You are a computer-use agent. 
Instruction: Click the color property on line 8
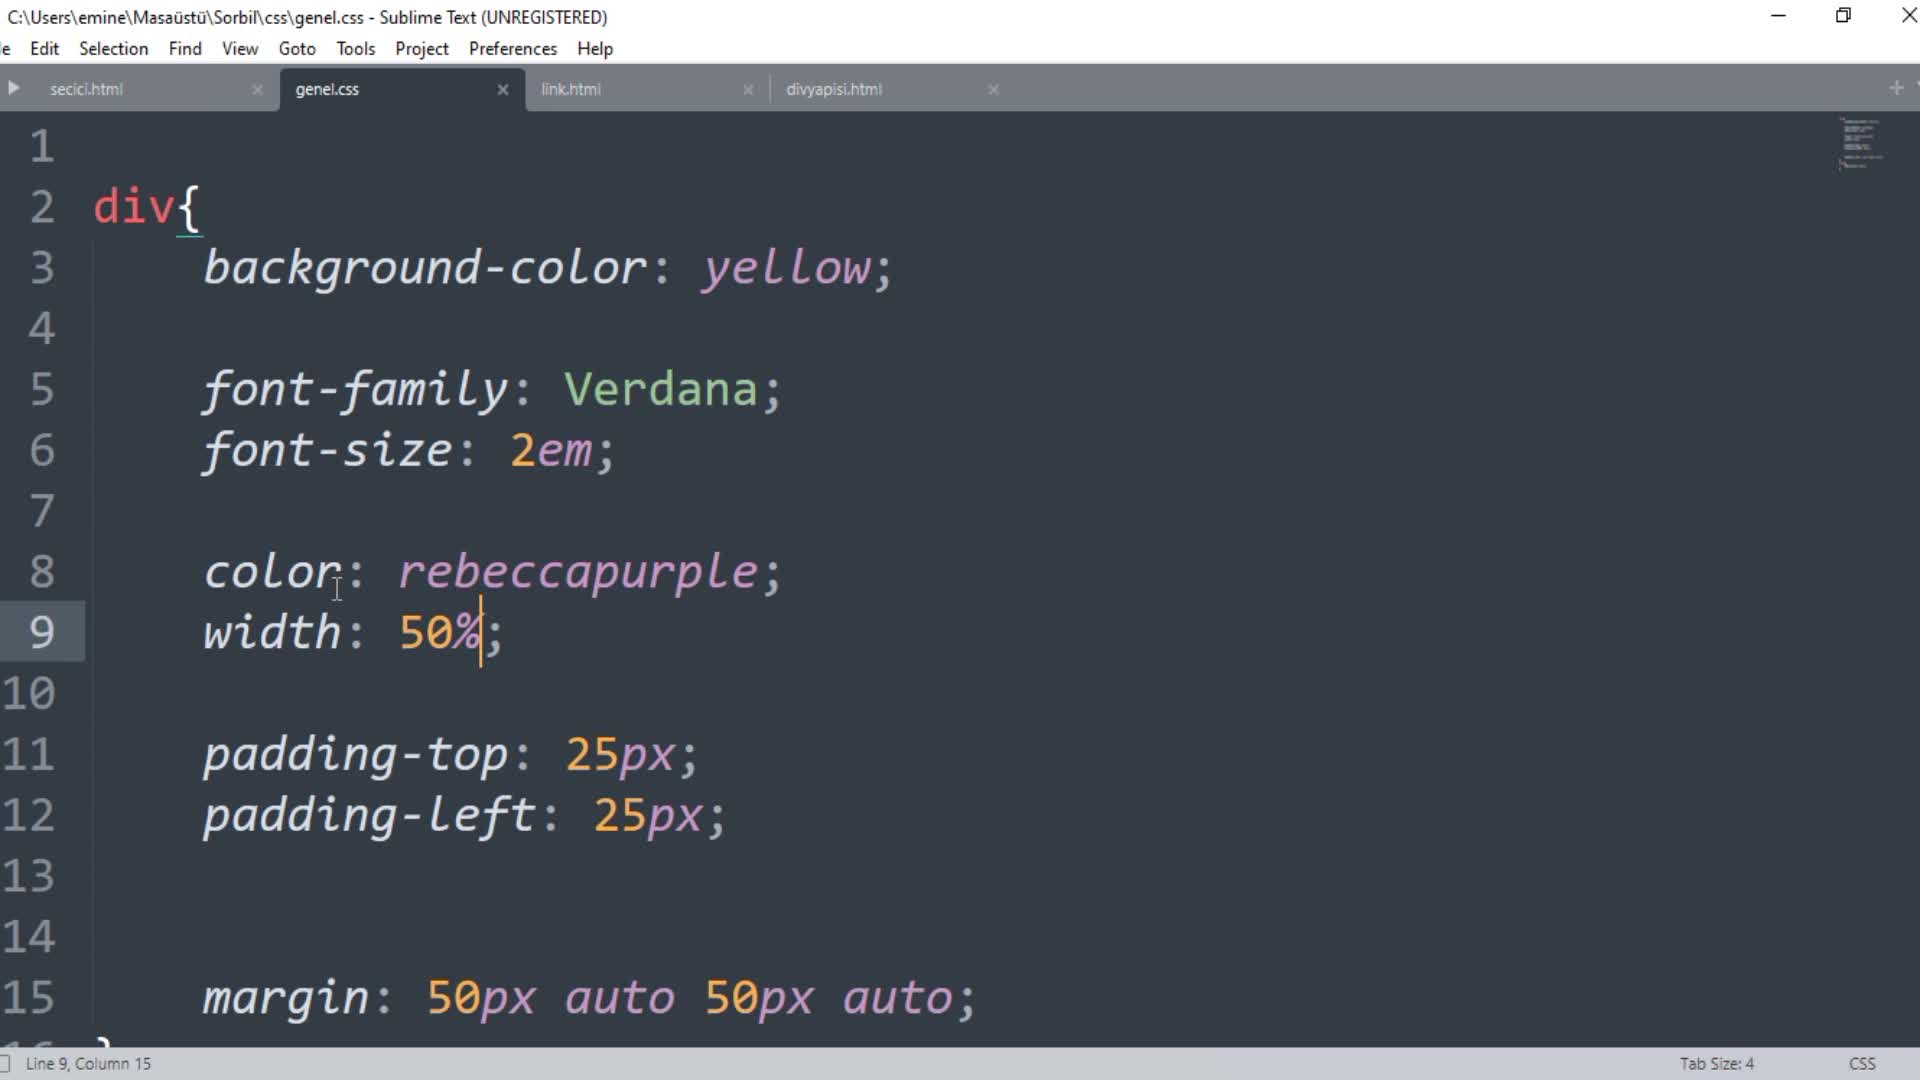click(x=271, y=572)
